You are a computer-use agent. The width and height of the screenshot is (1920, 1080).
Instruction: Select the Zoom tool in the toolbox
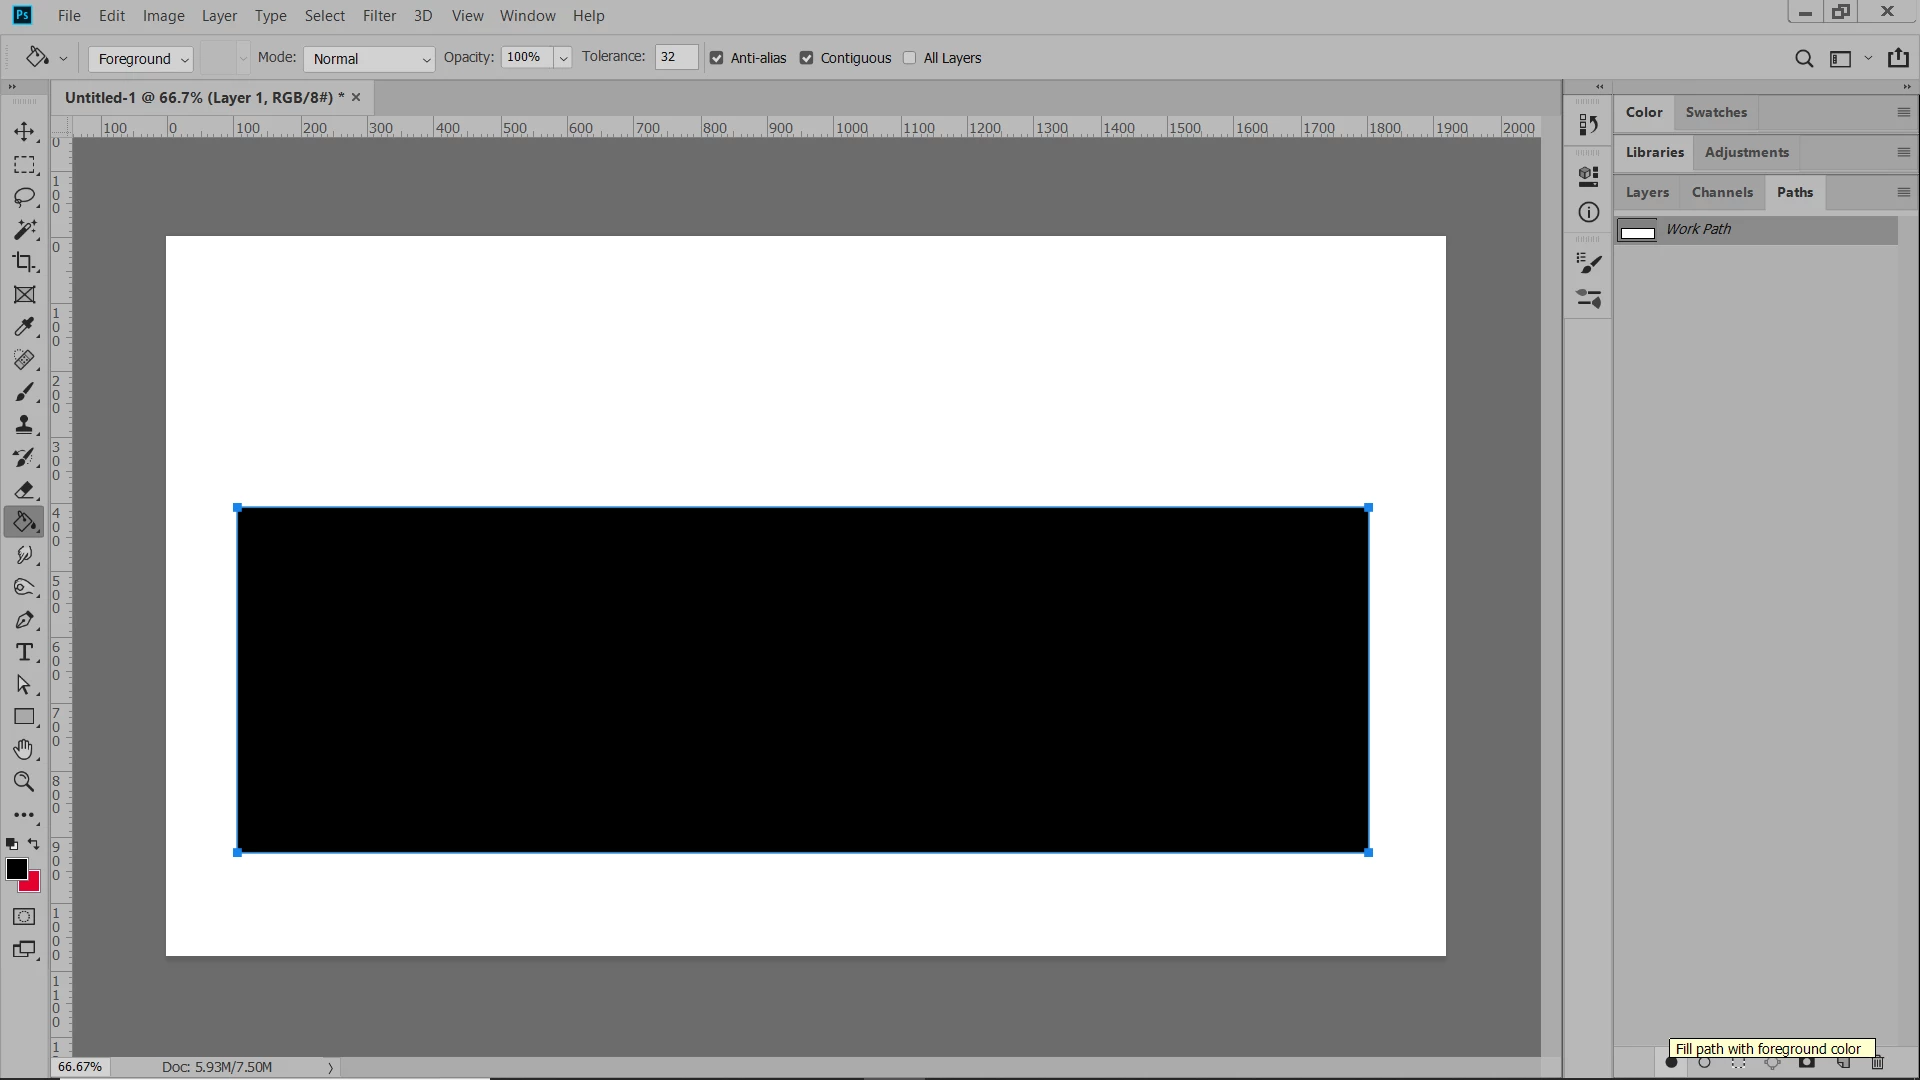point(24,782)
